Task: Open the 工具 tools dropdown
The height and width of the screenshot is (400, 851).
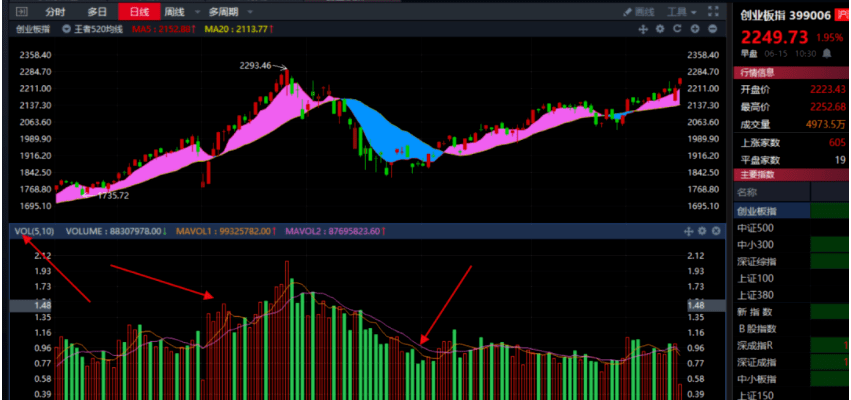Action: point(683,12)
